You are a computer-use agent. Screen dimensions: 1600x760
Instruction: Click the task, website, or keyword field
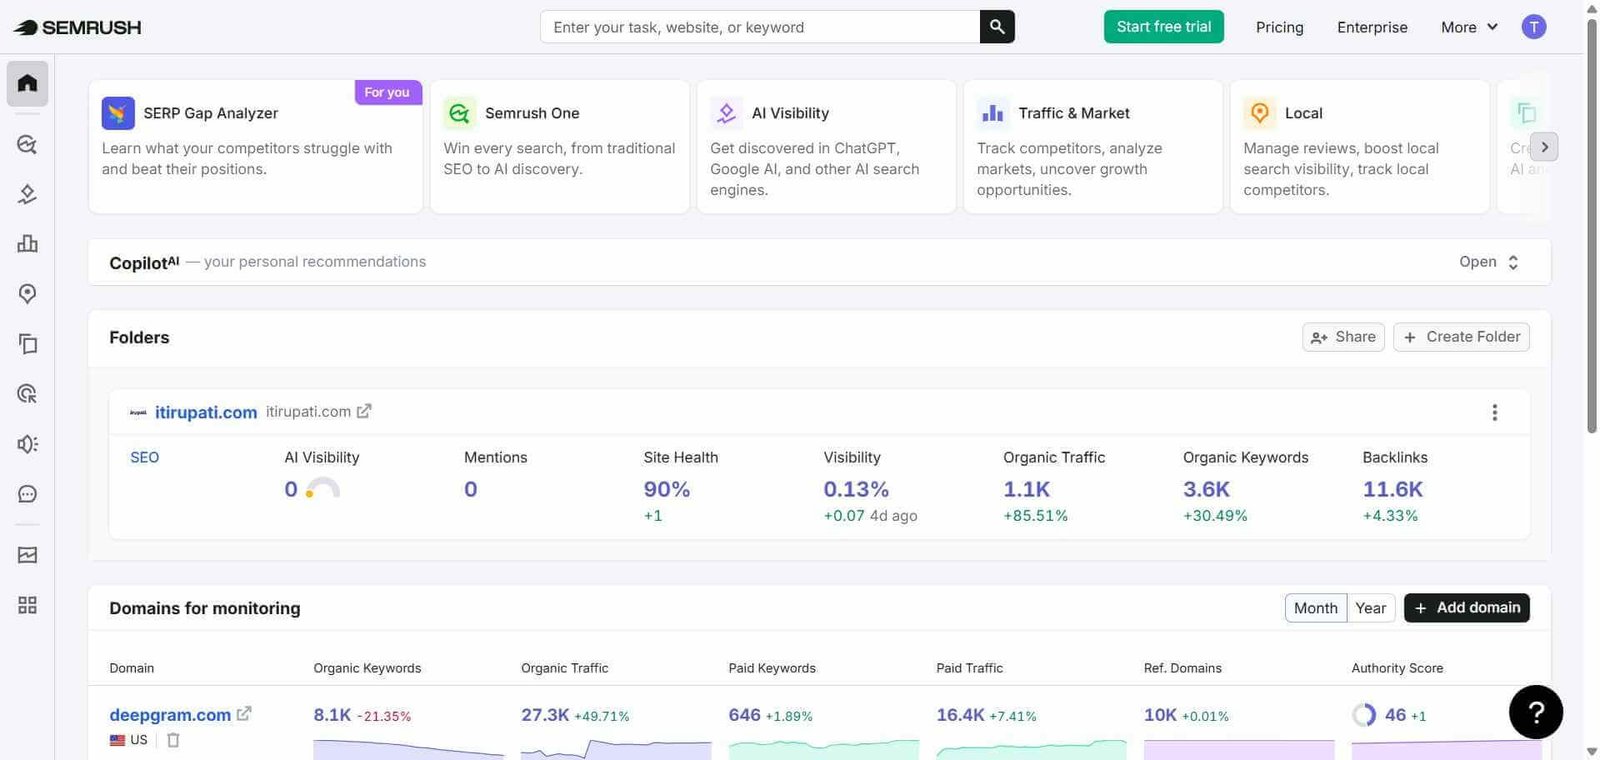pyautogui.click(x=760, y=27)
